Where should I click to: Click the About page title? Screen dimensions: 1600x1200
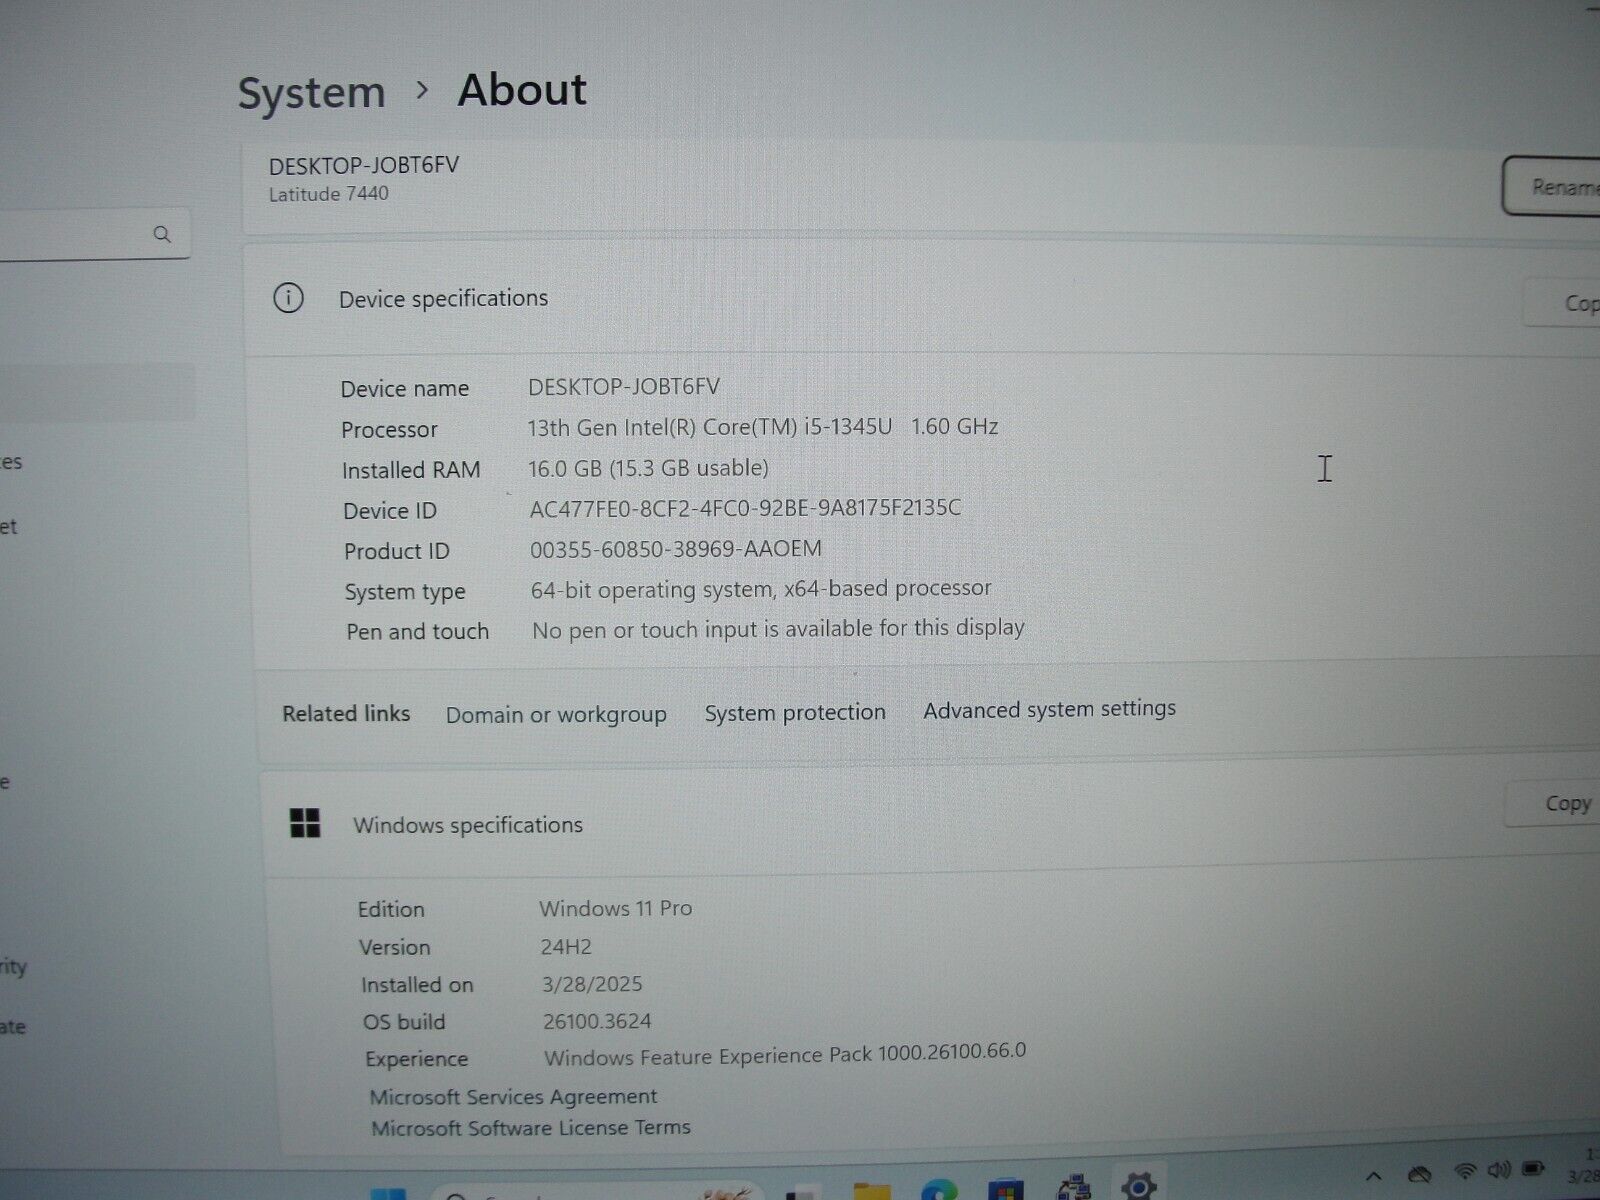point(522,89)
